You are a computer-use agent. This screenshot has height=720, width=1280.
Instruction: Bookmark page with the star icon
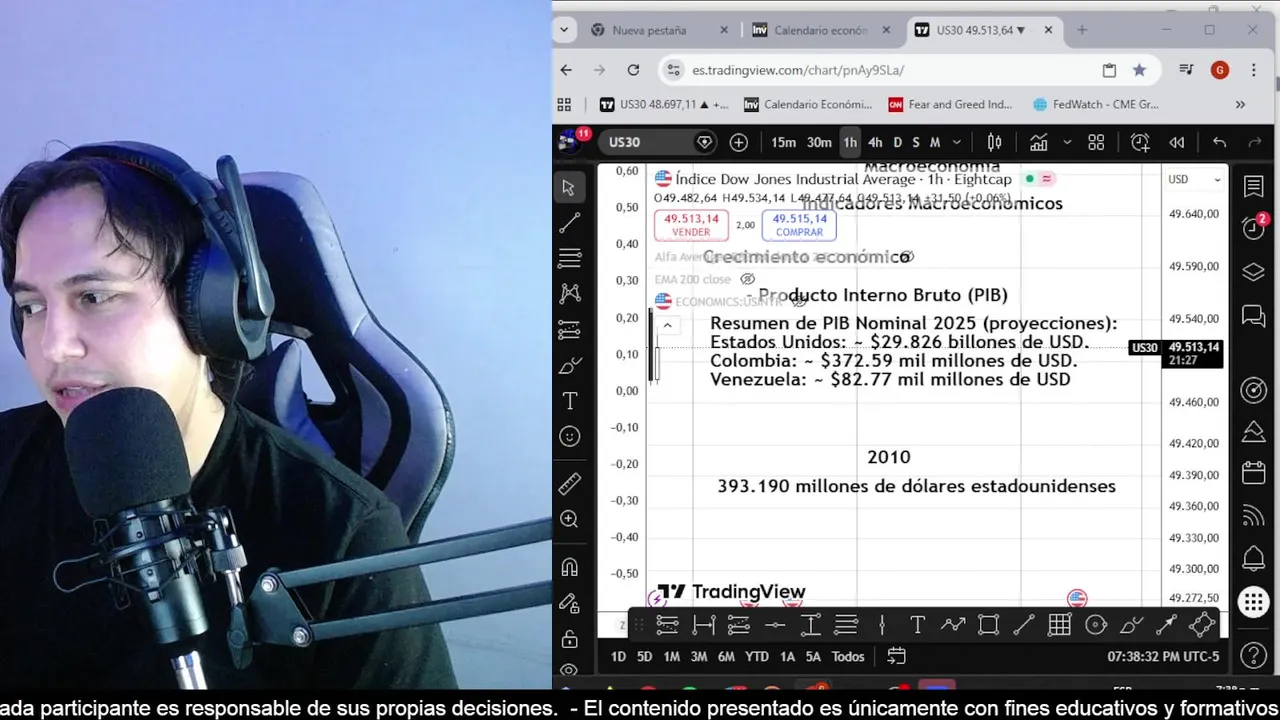pos(1139,70)
